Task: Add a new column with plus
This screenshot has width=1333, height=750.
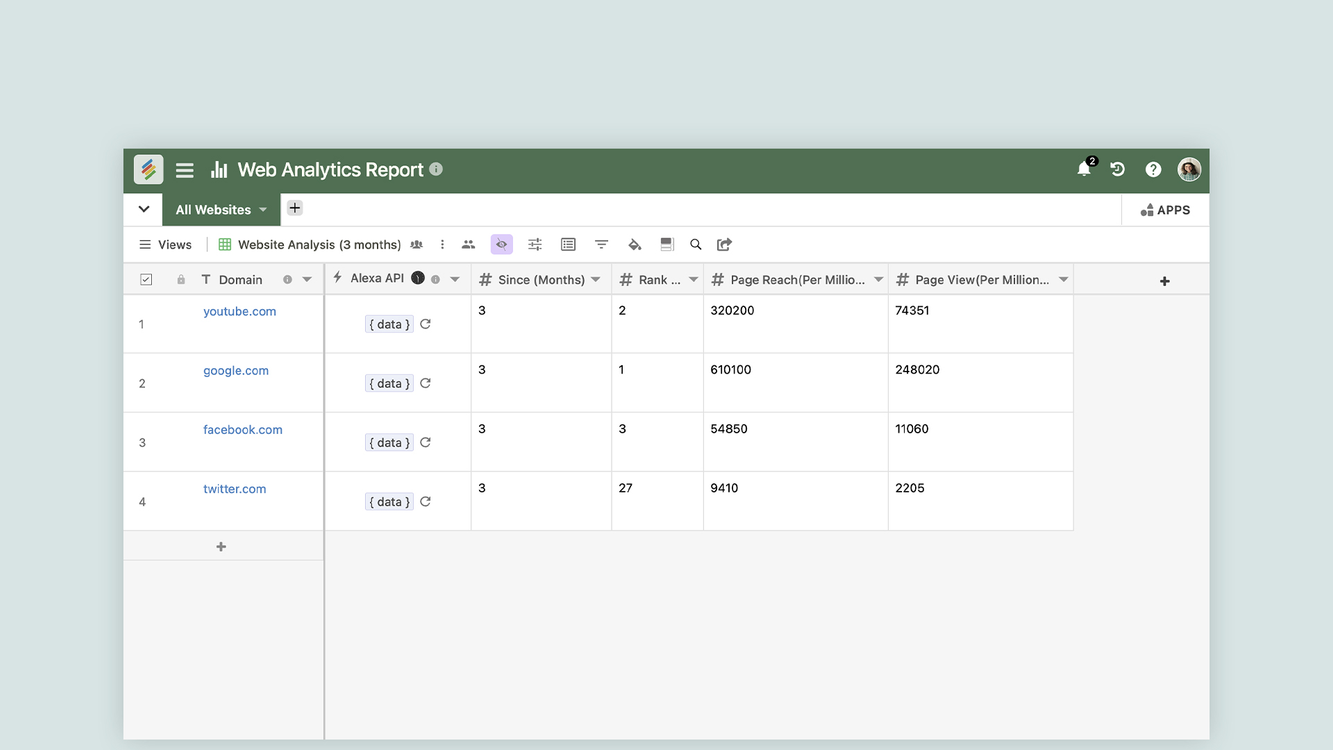Action: coord(1164,281)
